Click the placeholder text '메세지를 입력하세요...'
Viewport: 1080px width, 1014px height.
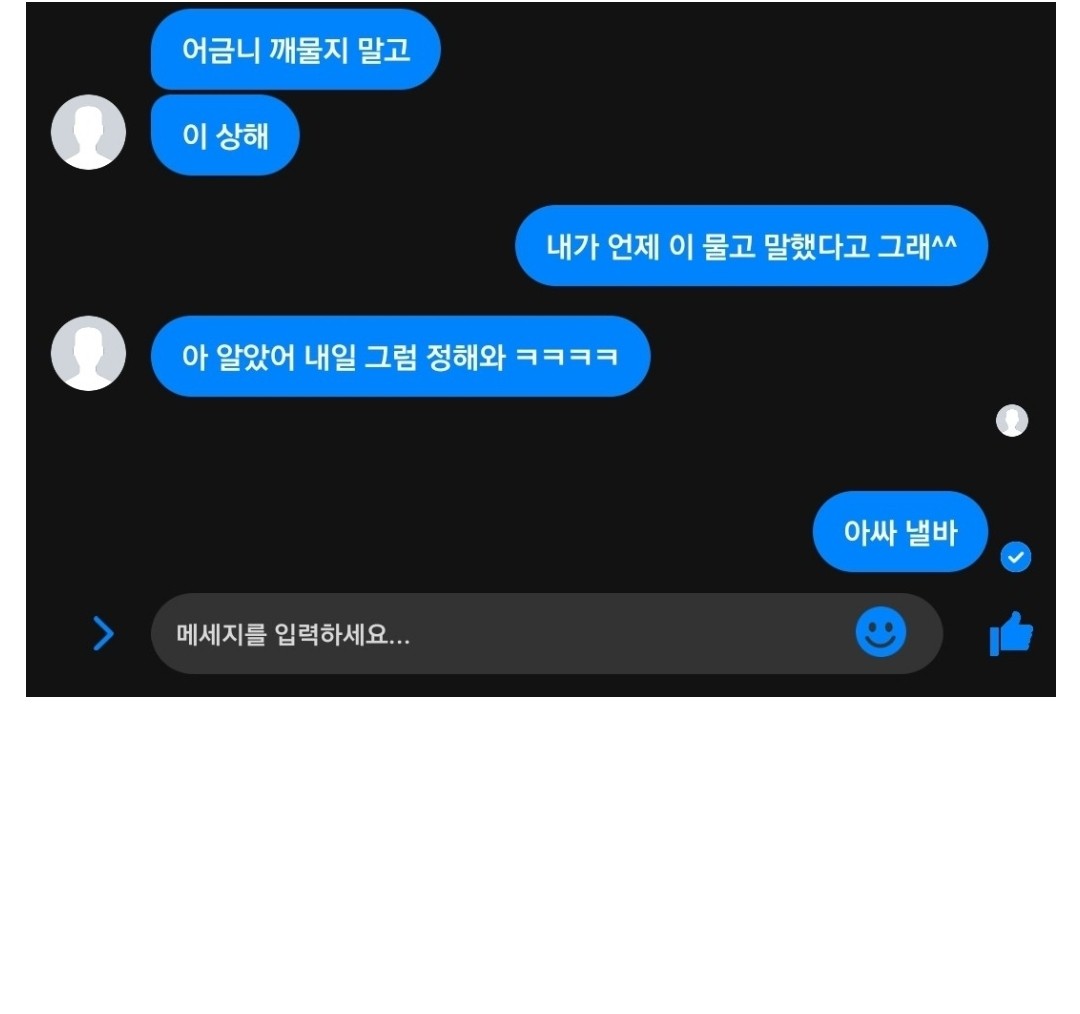[293, 634]
